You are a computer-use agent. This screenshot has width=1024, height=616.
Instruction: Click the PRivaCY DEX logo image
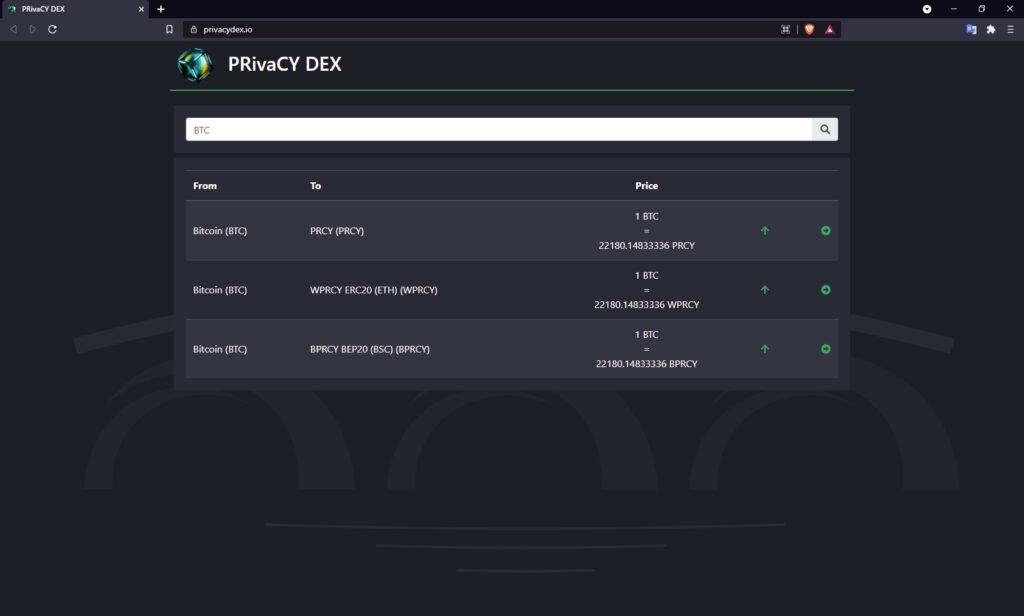click(x=195, y=65)
